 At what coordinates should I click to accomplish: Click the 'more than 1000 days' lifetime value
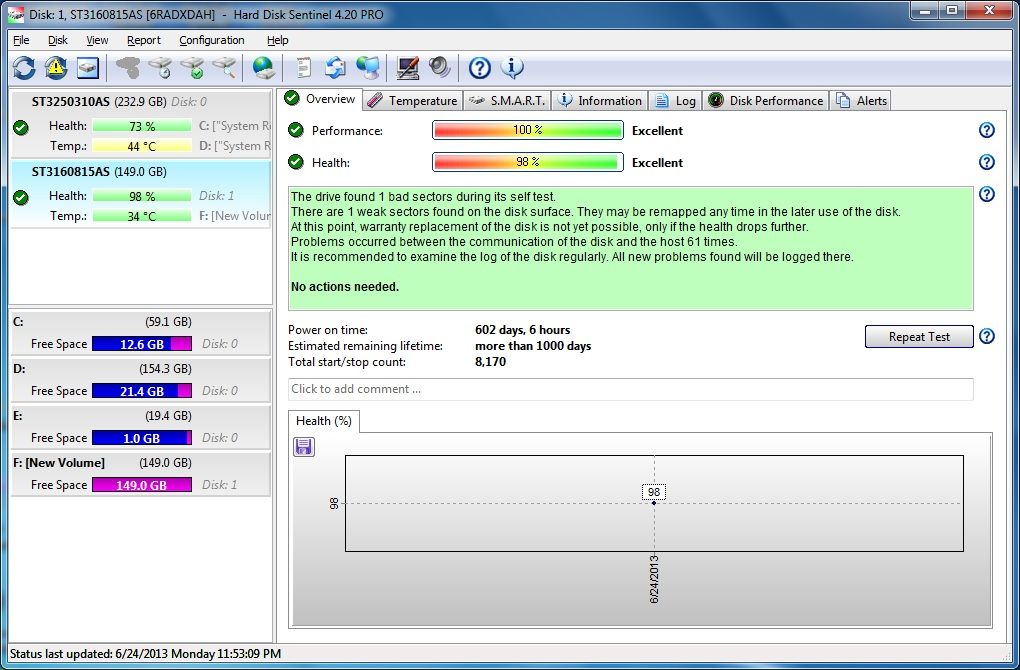(533, 346)
